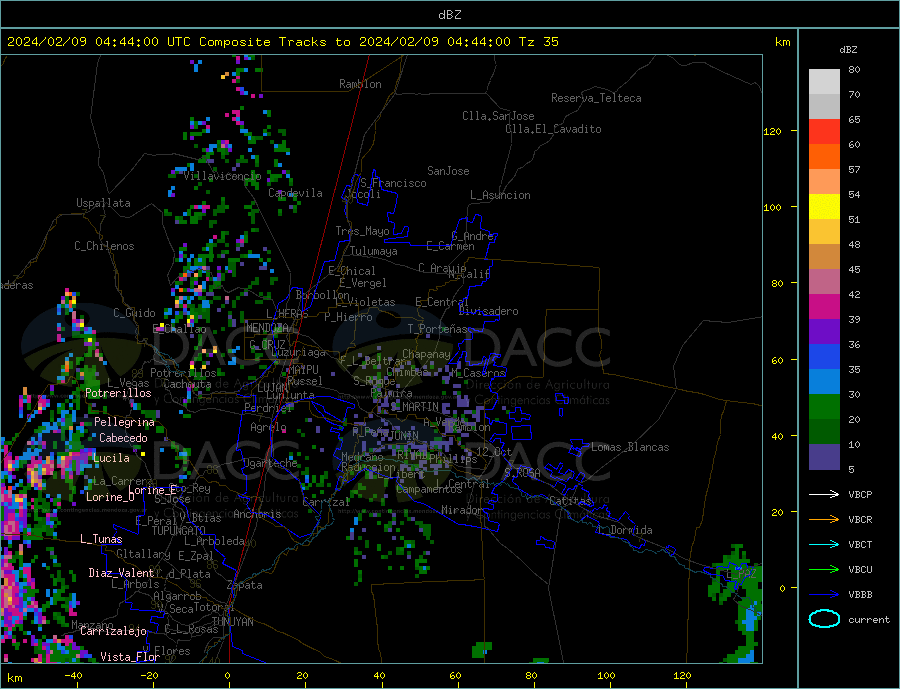Click the white L_Tunas station label
This screenshot has height=689, width=900.
101,539
